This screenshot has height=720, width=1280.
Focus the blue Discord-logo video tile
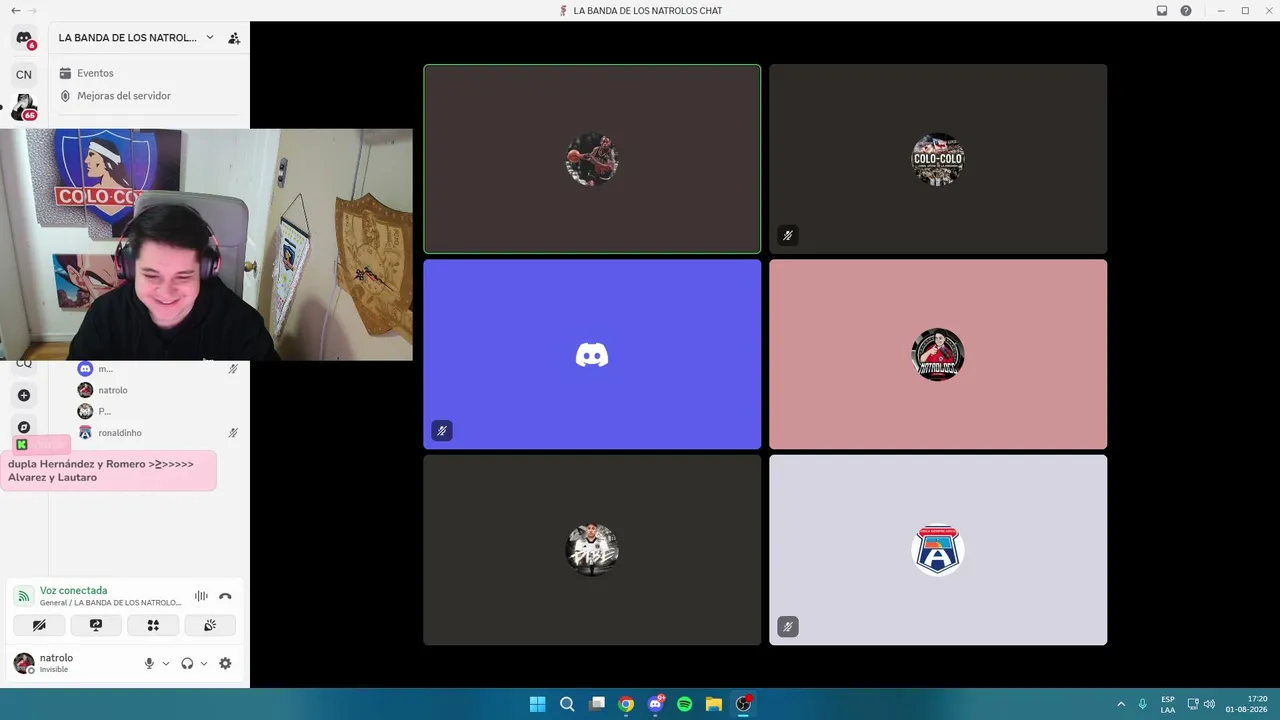point(592,354)
